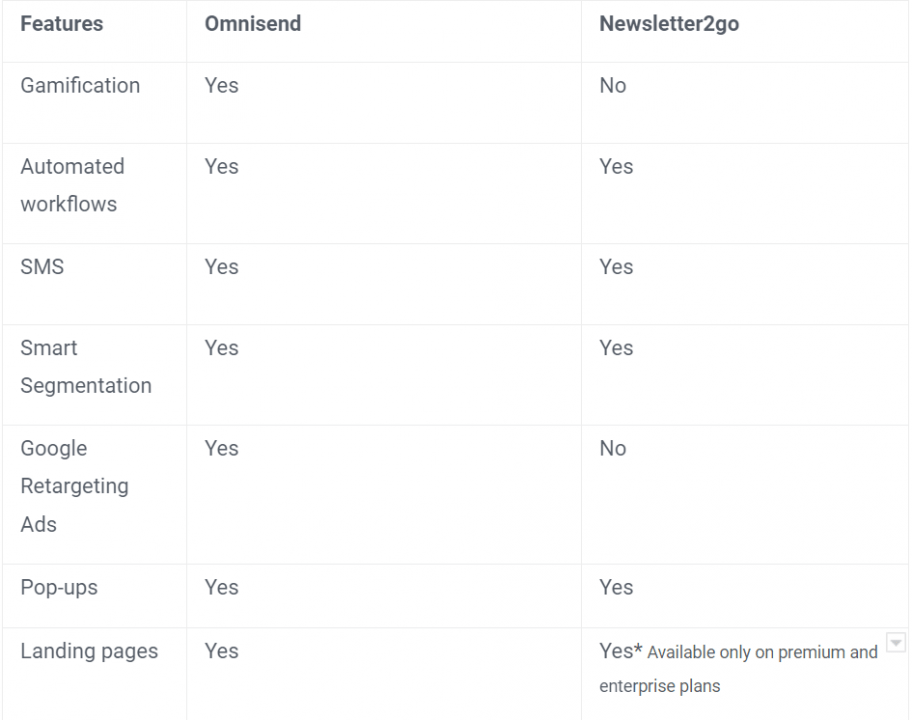This screenshot has width=912, height=720.
Task: Click the Pop-ups feature label
Action: tap(59, 587)
